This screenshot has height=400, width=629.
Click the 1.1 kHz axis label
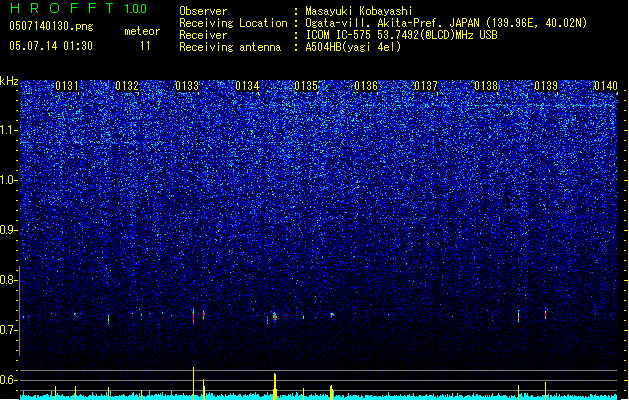(8, 130)
